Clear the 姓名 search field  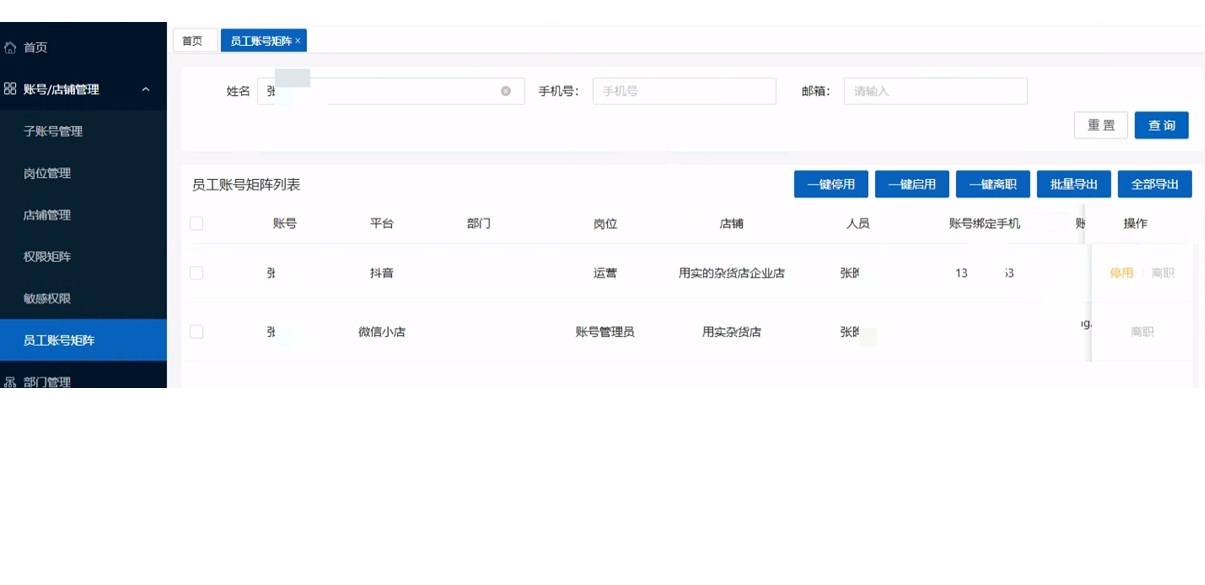pyautogui.click(x=506, y=91)
